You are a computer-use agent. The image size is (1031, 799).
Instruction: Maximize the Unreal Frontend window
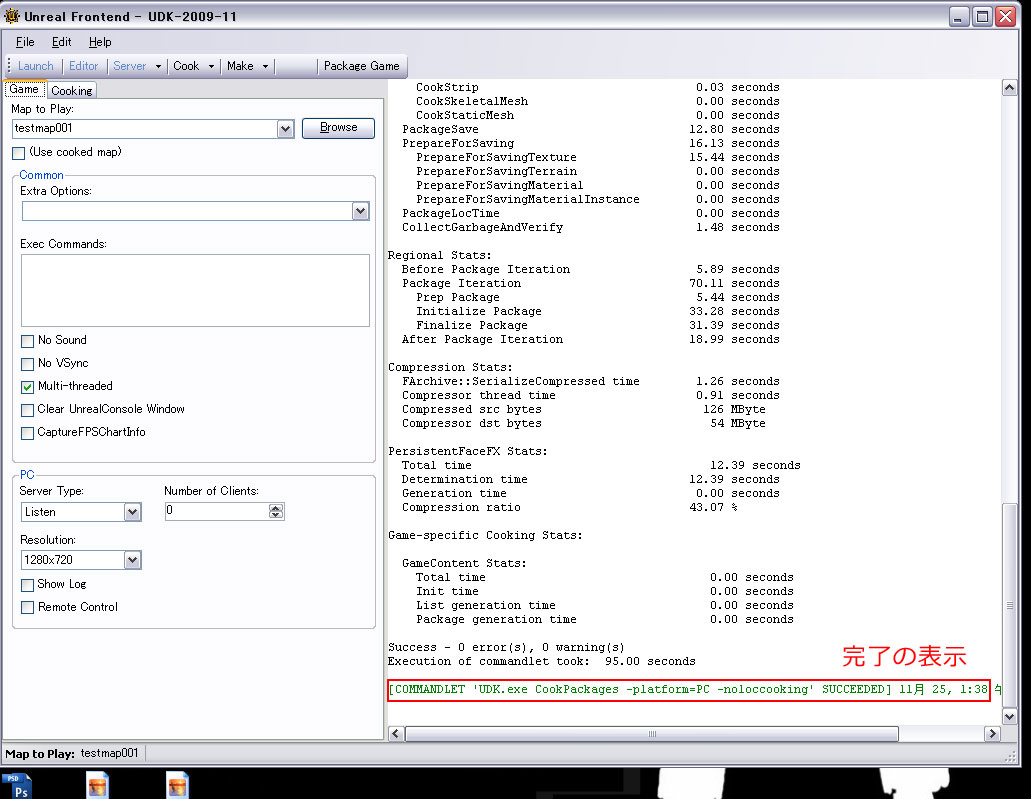[982, 16]
